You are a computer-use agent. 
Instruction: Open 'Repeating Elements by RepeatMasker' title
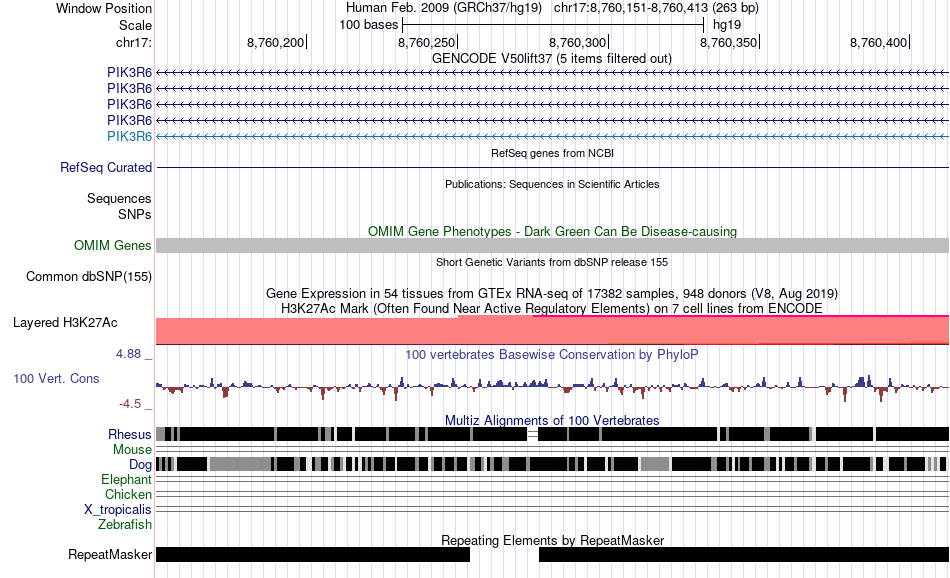coord(552,540)
